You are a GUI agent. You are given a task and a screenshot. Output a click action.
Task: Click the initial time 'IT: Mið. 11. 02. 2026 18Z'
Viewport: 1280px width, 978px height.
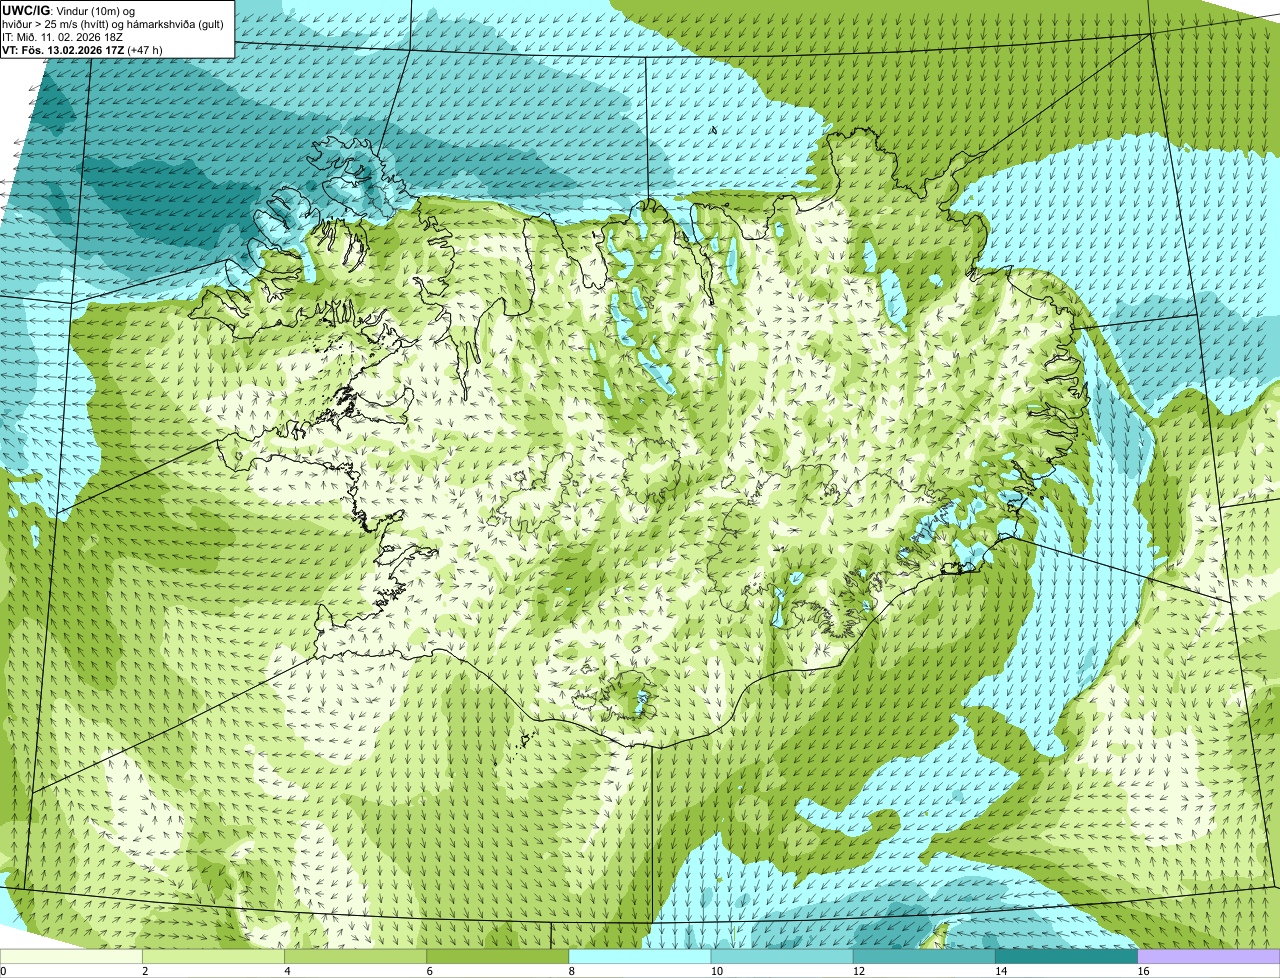(63, 36)
